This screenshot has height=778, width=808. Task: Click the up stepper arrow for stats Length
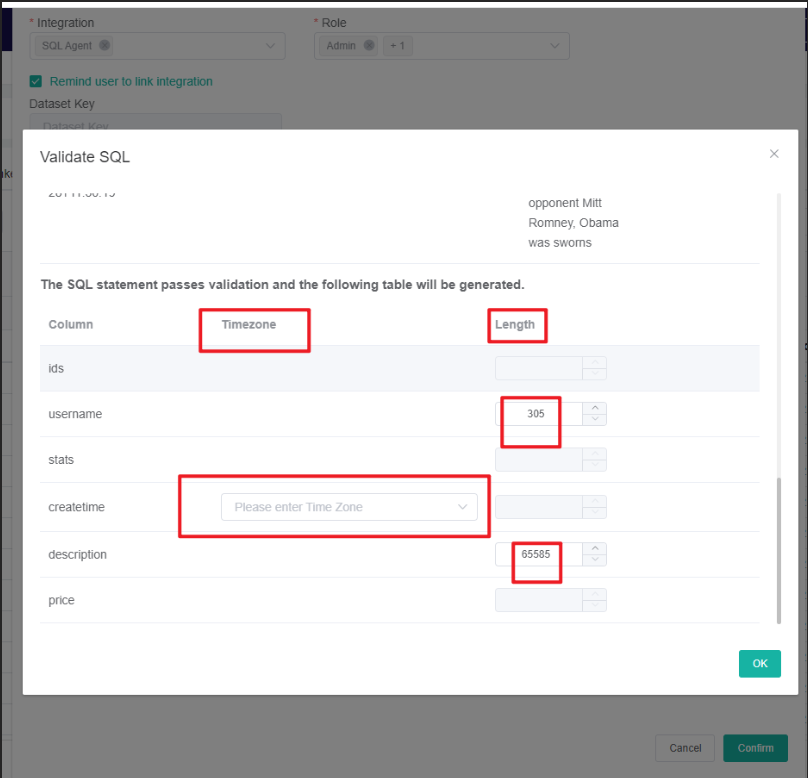[594, 454]
